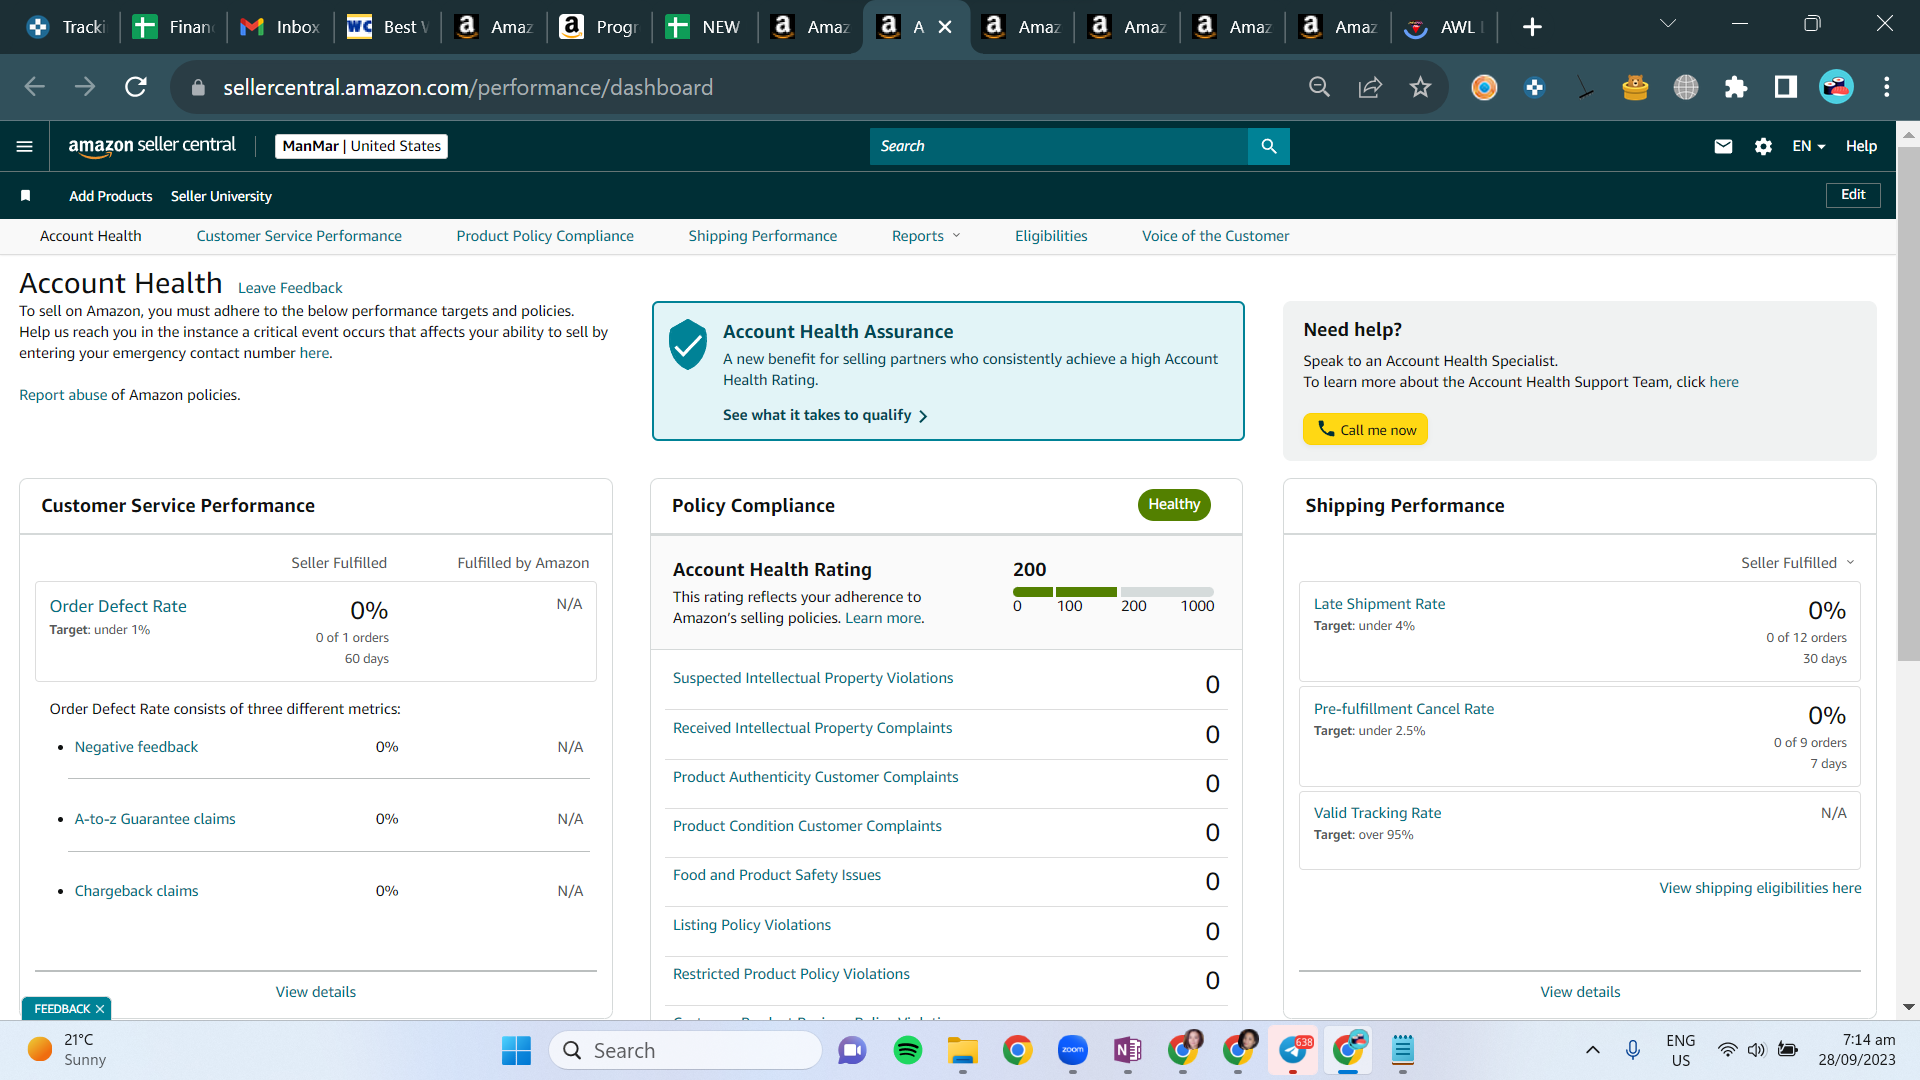The height and width of the screenshot is (1080, 1920).
Task: Open the settings gear icon in Seller Central
Action: [x=1763, y=146]
